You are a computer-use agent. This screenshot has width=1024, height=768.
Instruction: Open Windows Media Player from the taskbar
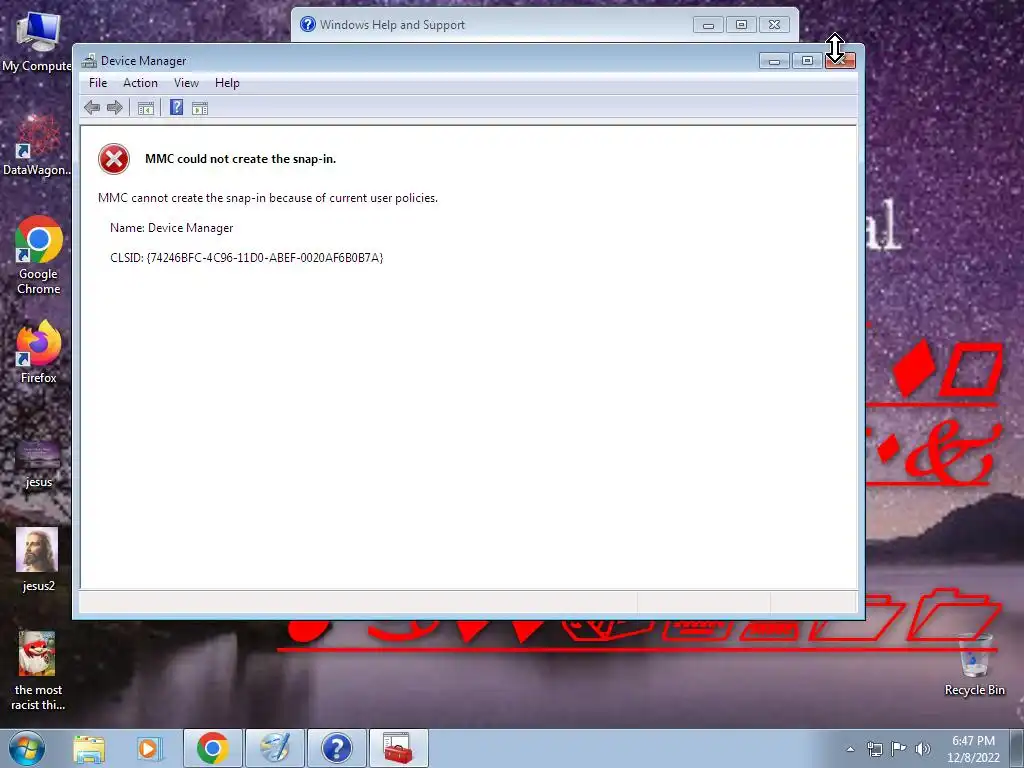(x=150, y=748)
